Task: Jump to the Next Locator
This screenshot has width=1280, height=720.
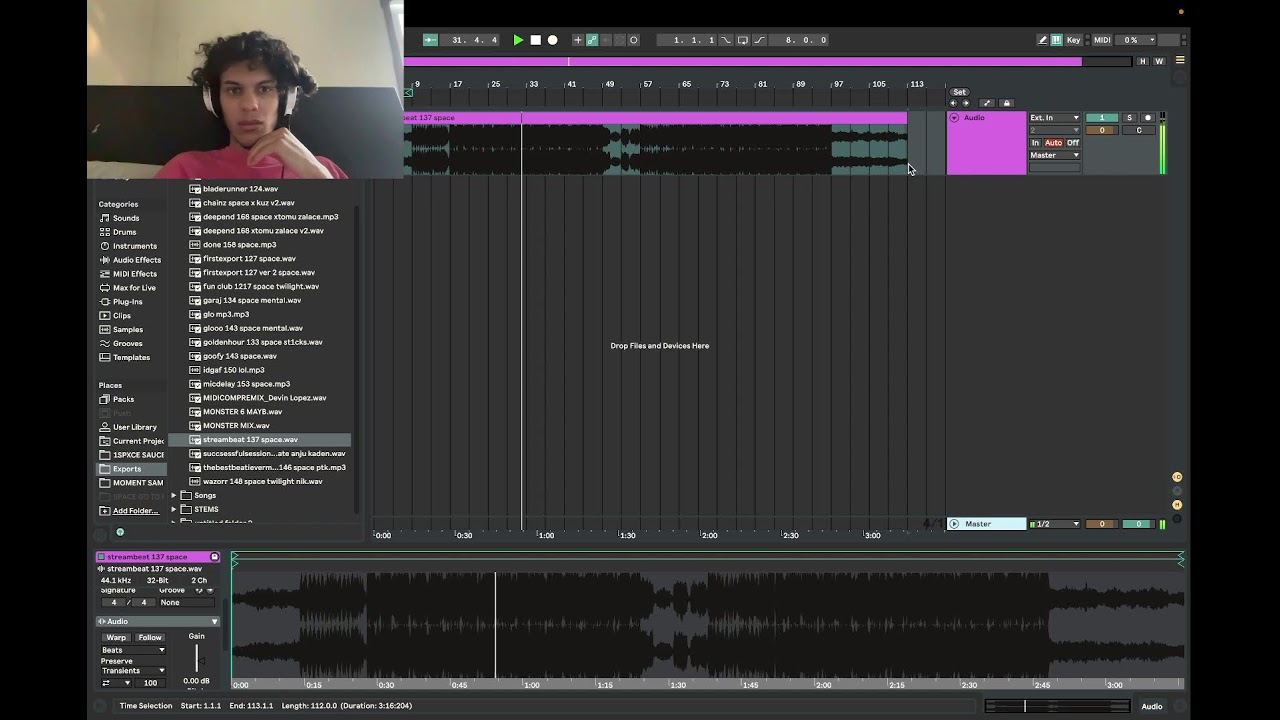Action: pos(965,103)
